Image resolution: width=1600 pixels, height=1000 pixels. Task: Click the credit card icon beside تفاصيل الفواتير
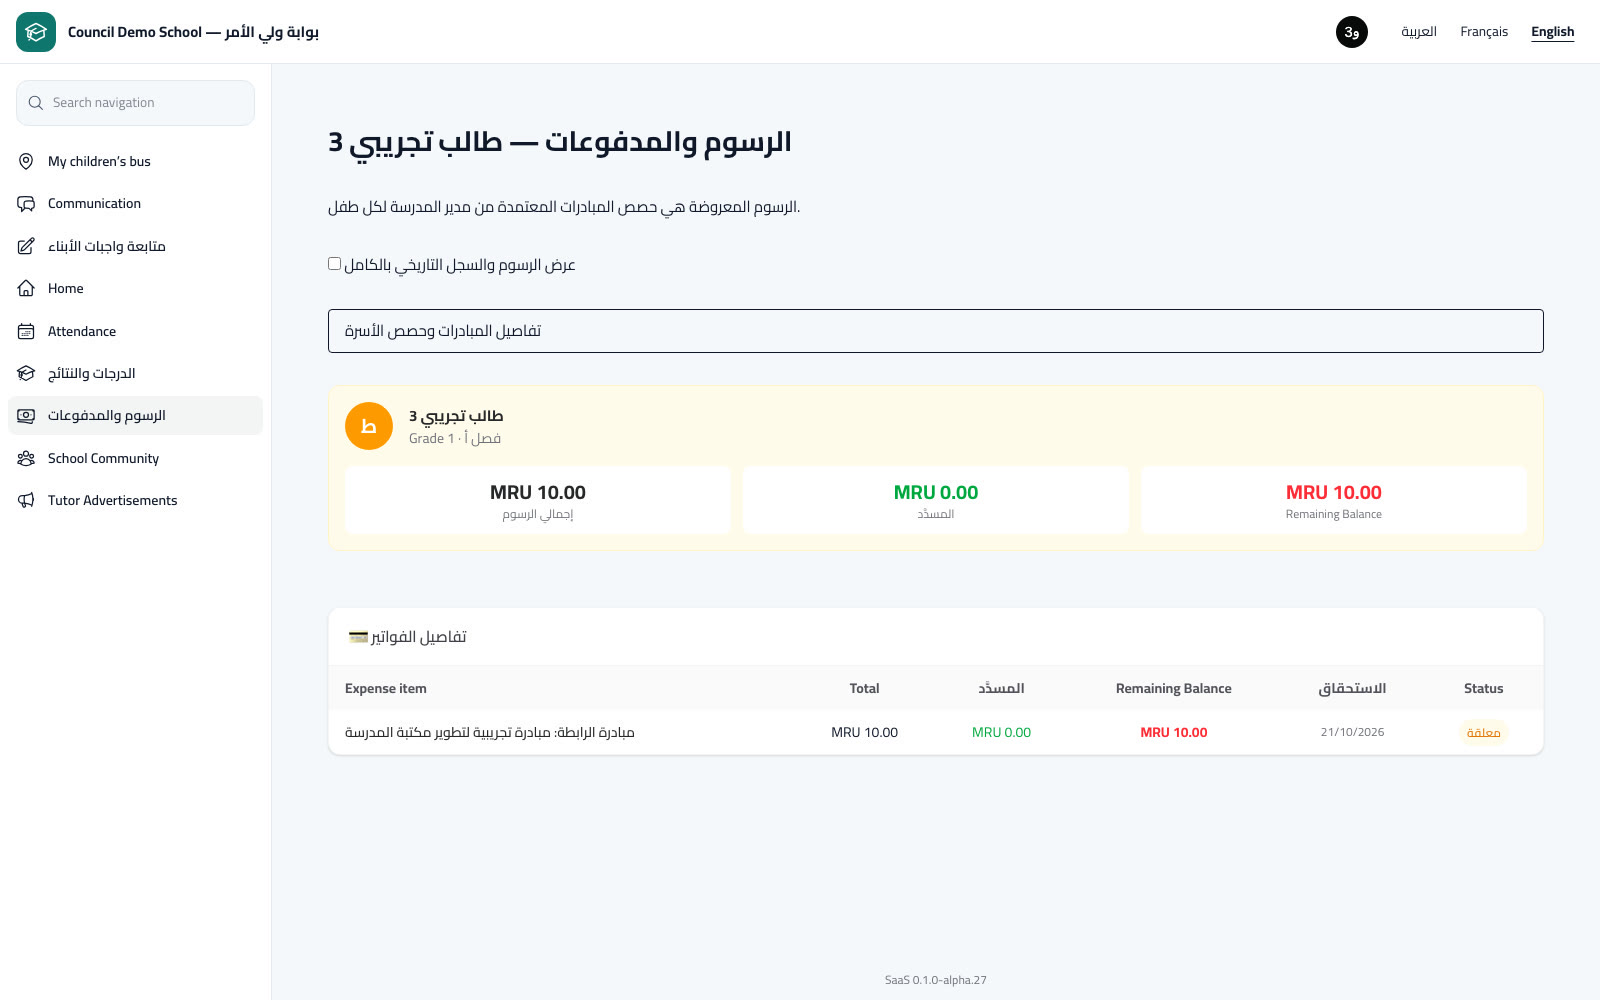tap(358, 637)
